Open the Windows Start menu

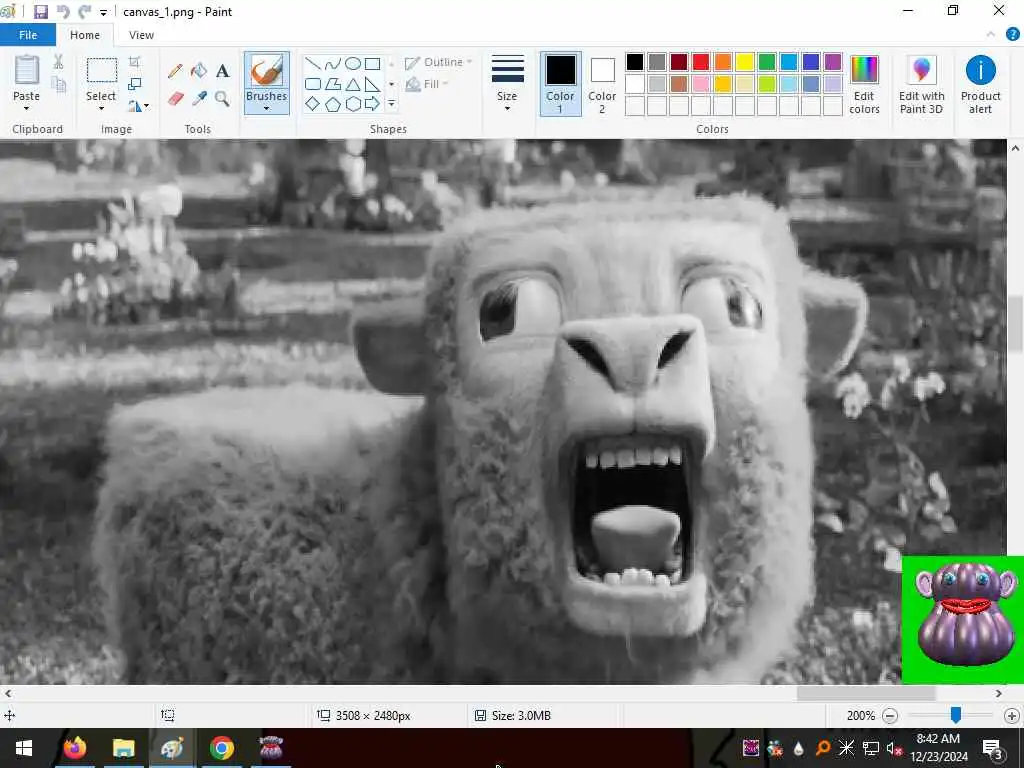[24, 748]
